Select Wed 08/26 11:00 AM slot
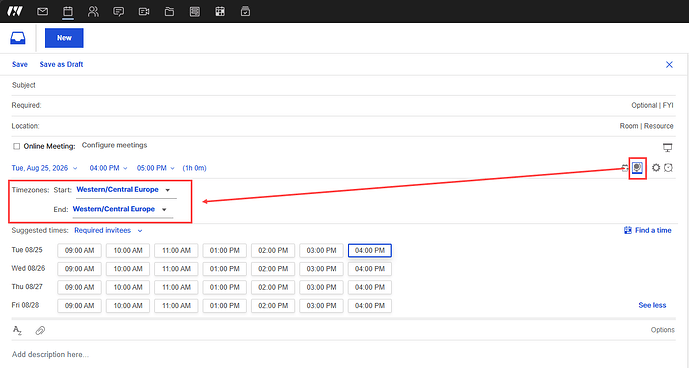The width and height of the screenshot is (689, 368). (176, 269)
